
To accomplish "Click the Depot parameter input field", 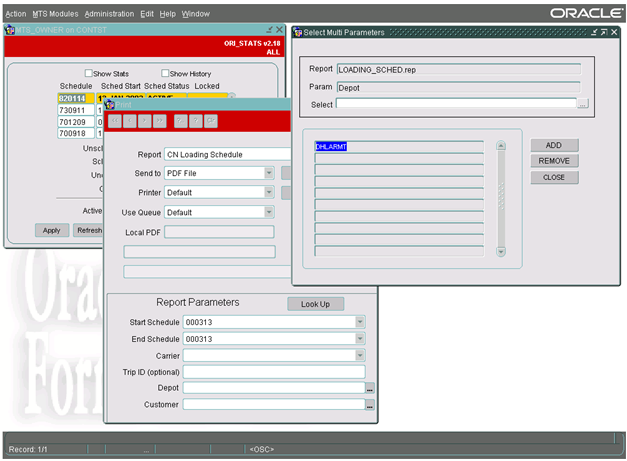I will pos(274,388).
